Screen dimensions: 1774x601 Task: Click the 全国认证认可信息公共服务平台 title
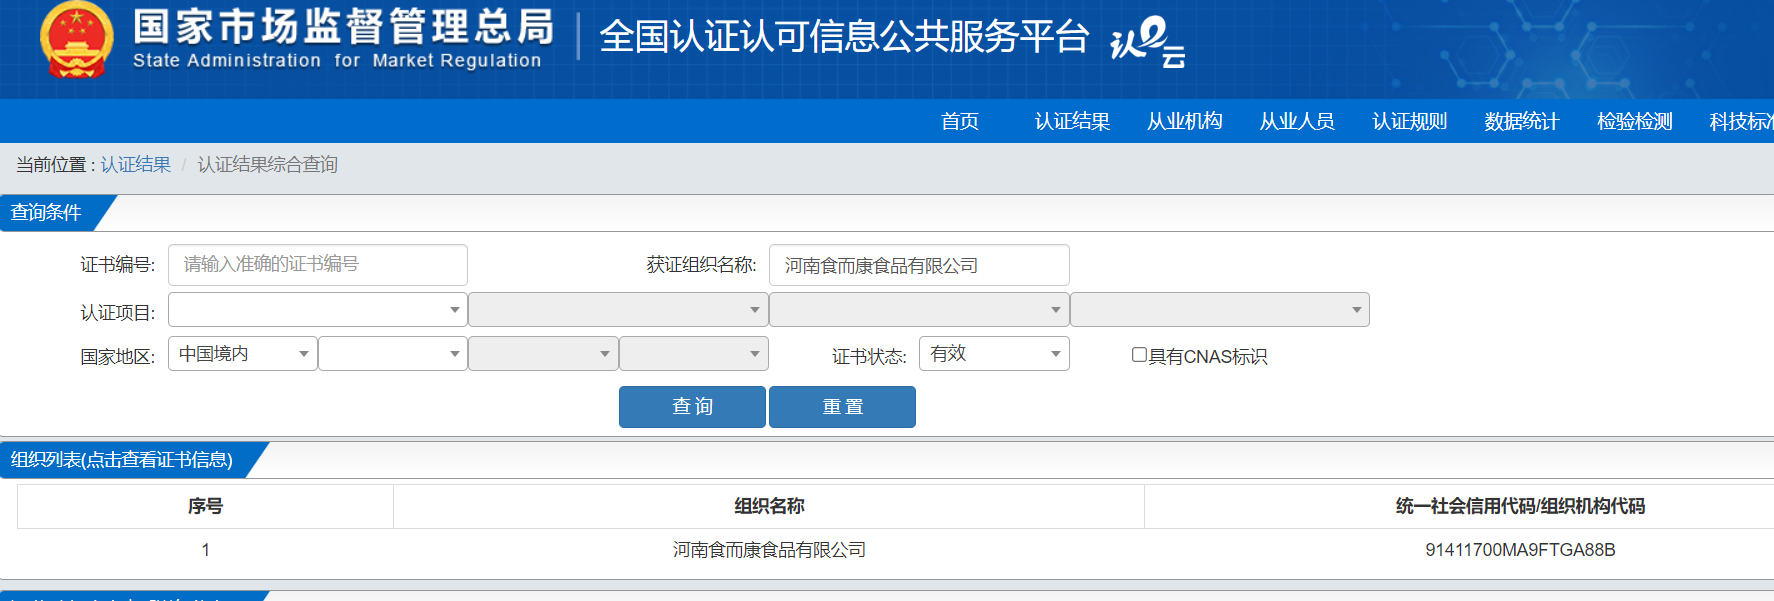click(843, 37)
